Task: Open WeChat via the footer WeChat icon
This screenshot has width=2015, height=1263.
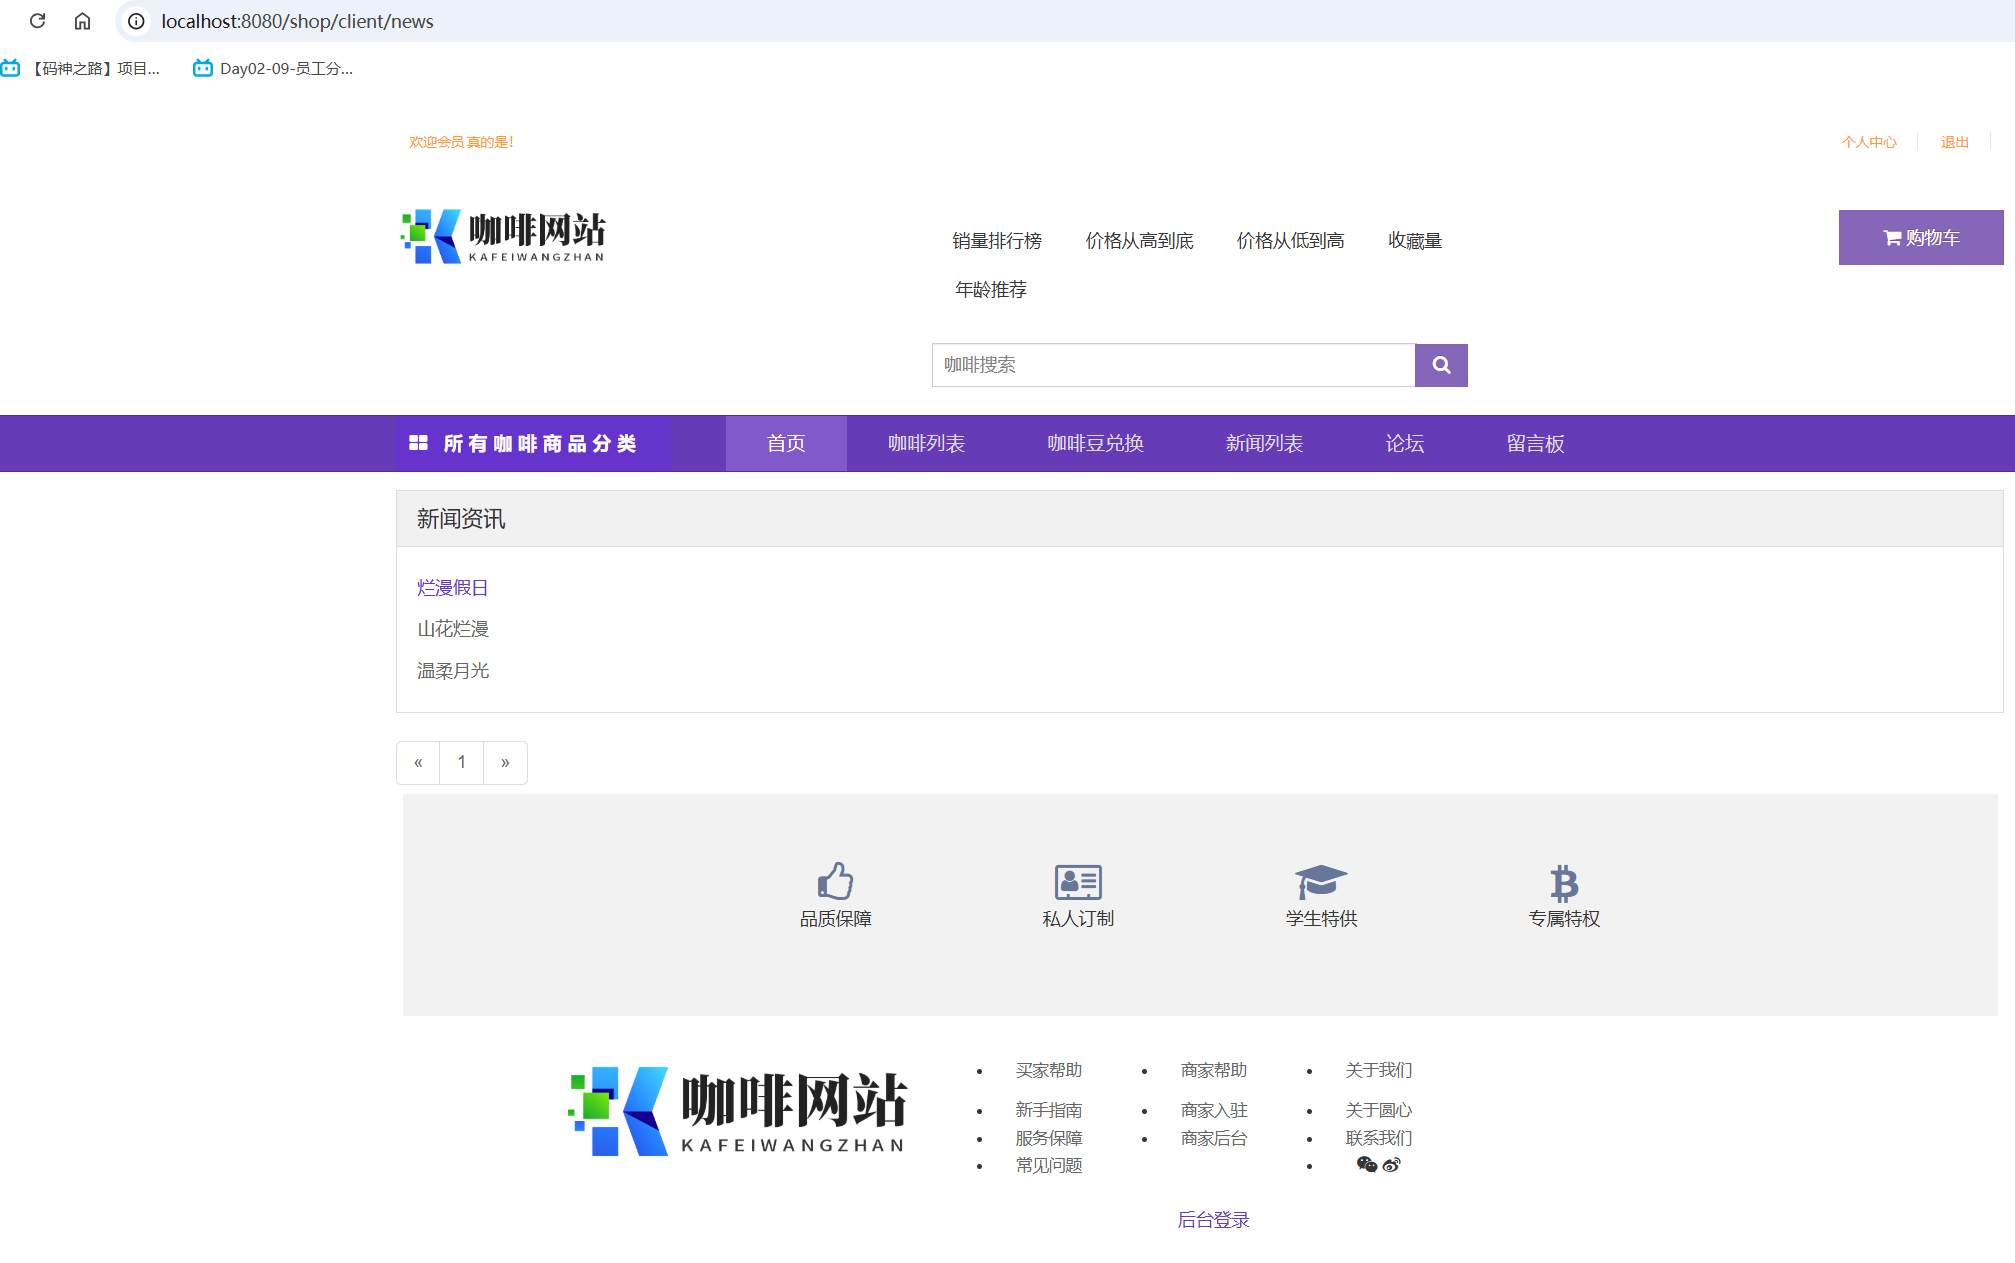Action: (1367, 1165)
